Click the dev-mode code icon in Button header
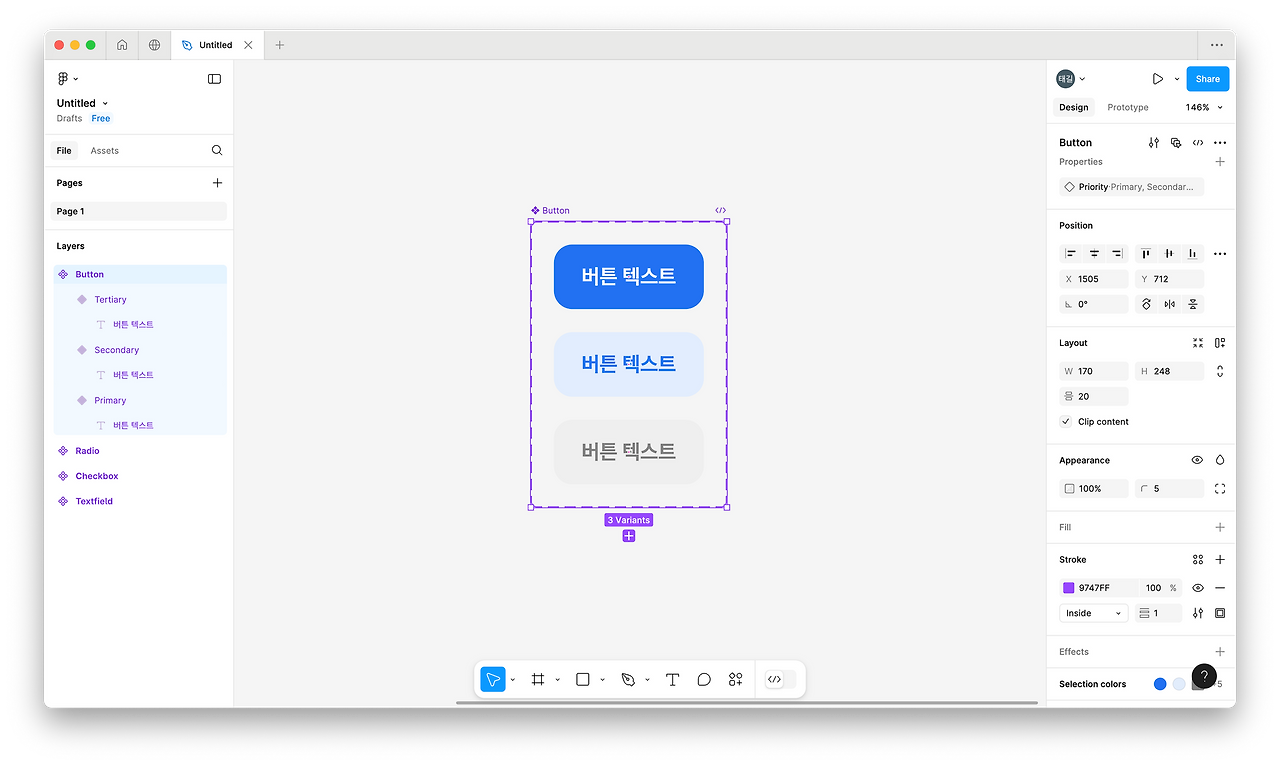Screen dimensions: 1280x766 pos(1198,143)
